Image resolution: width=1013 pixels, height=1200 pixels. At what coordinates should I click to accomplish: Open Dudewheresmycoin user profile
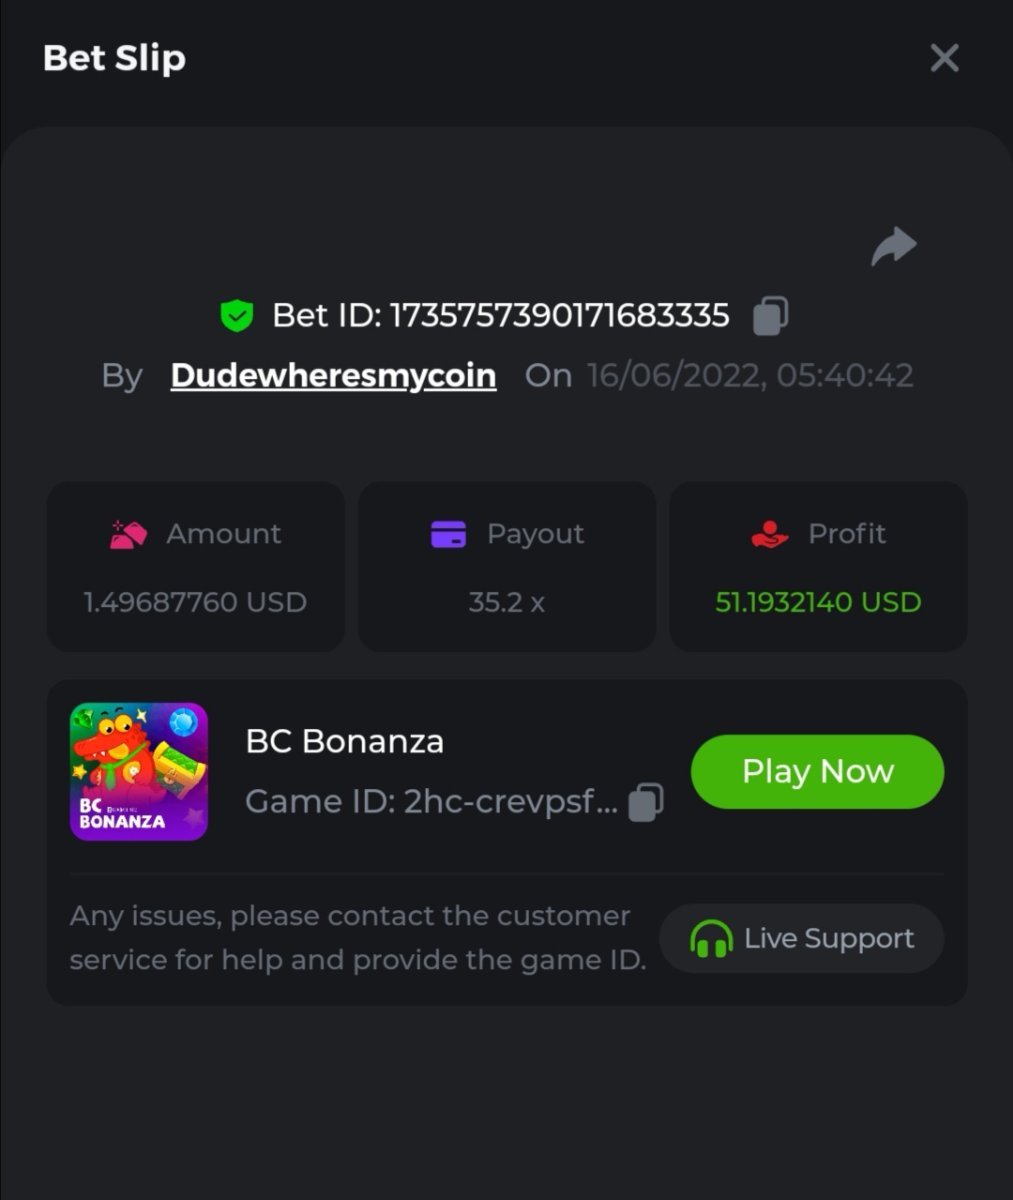point(333,376)
